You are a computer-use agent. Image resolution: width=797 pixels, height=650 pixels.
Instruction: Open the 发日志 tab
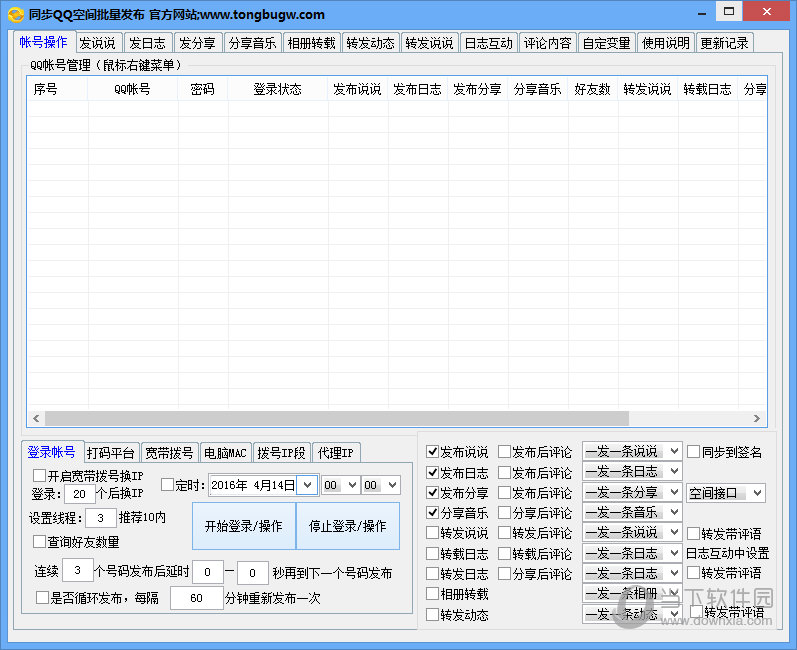click(x=148, y=43)
